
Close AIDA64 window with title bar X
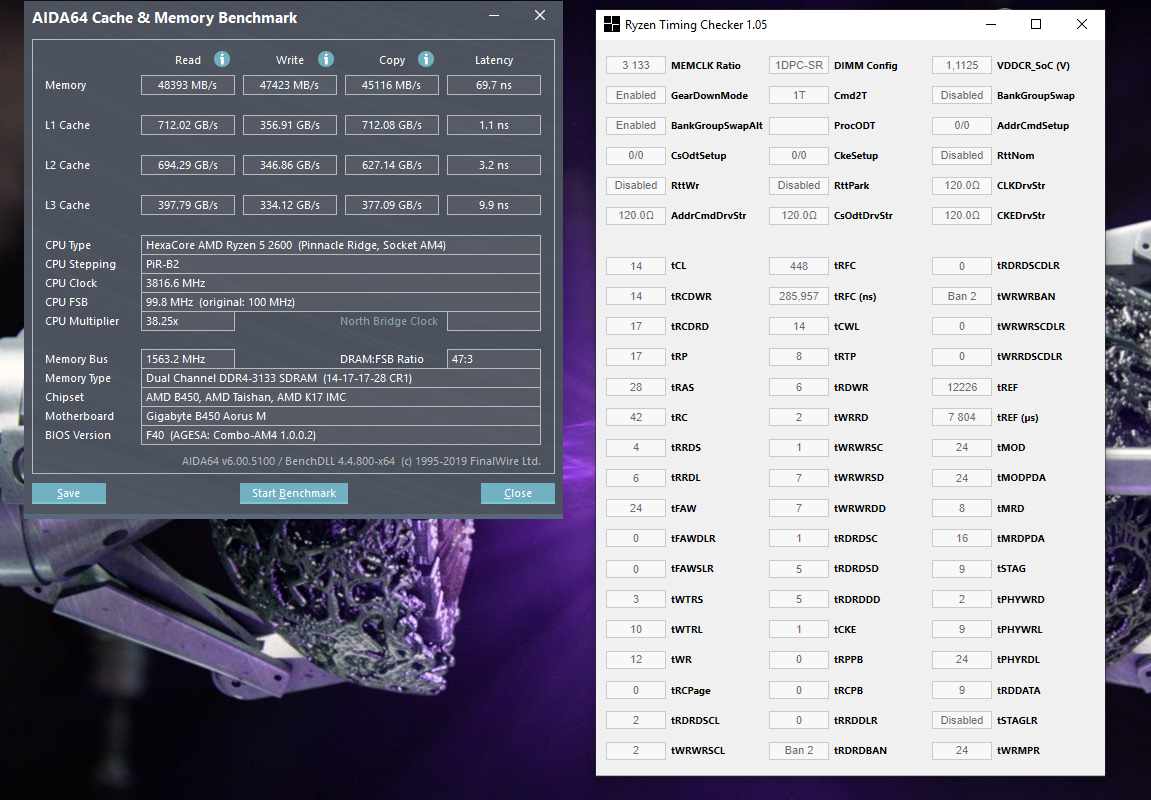coord(540,15)
